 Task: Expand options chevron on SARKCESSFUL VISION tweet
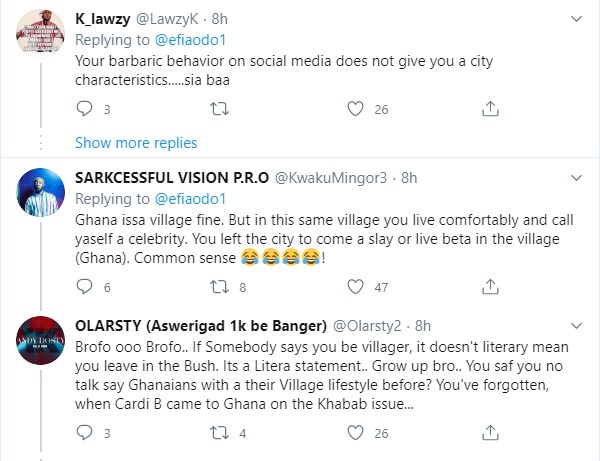(577, 177)
